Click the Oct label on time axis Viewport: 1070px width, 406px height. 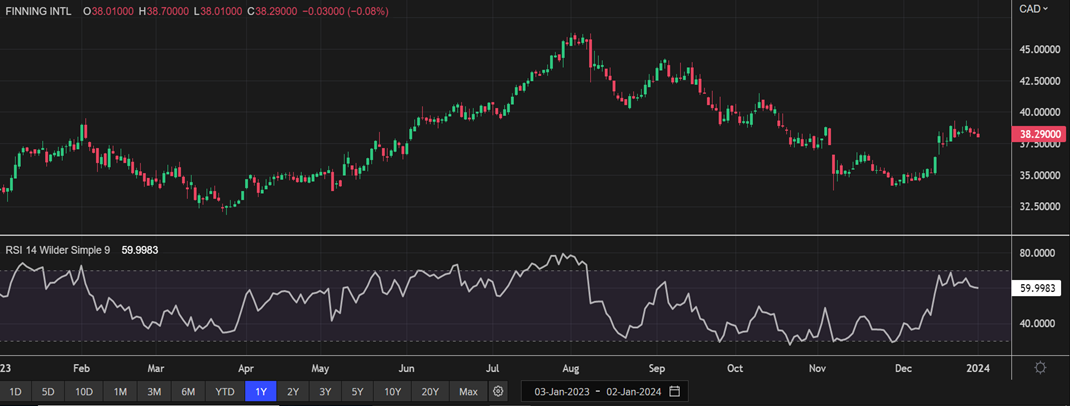pyautogui.click(x=735, y=368)
